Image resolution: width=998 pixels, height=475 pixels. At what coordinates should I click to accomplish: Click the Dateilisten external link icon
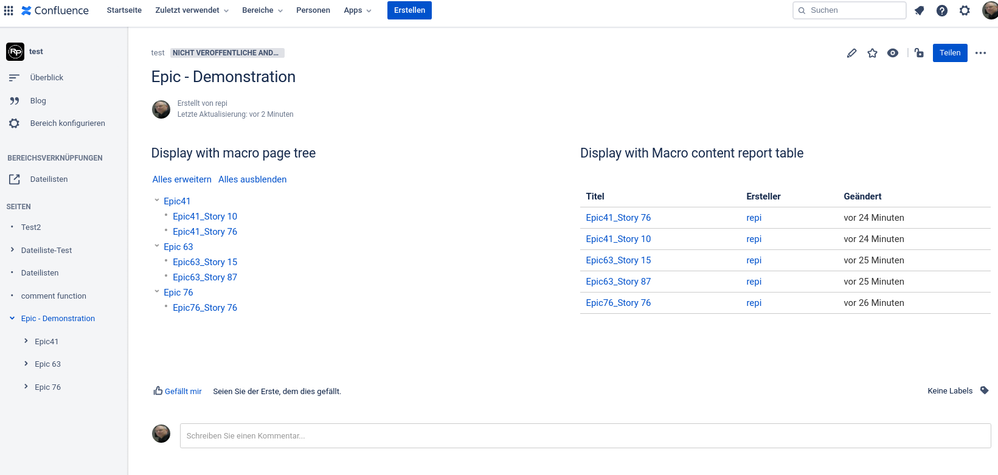(14, 180)
